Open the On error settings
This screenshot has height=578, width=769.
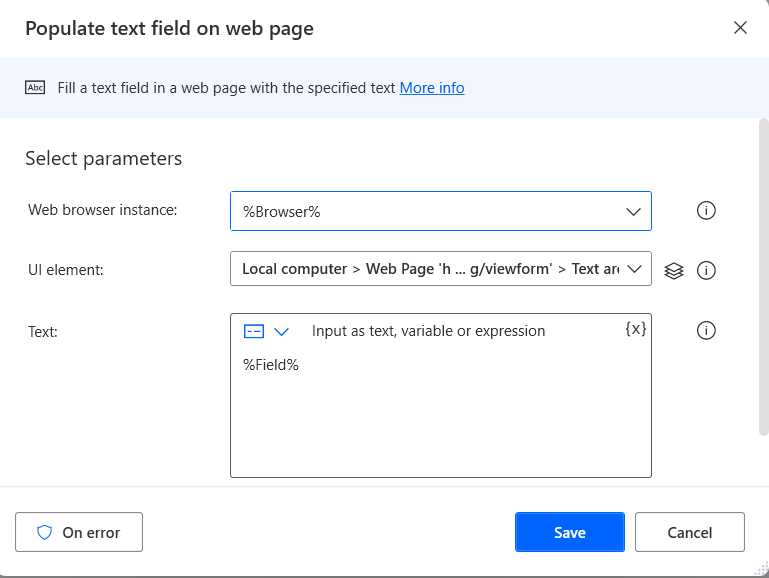(79, 532)
